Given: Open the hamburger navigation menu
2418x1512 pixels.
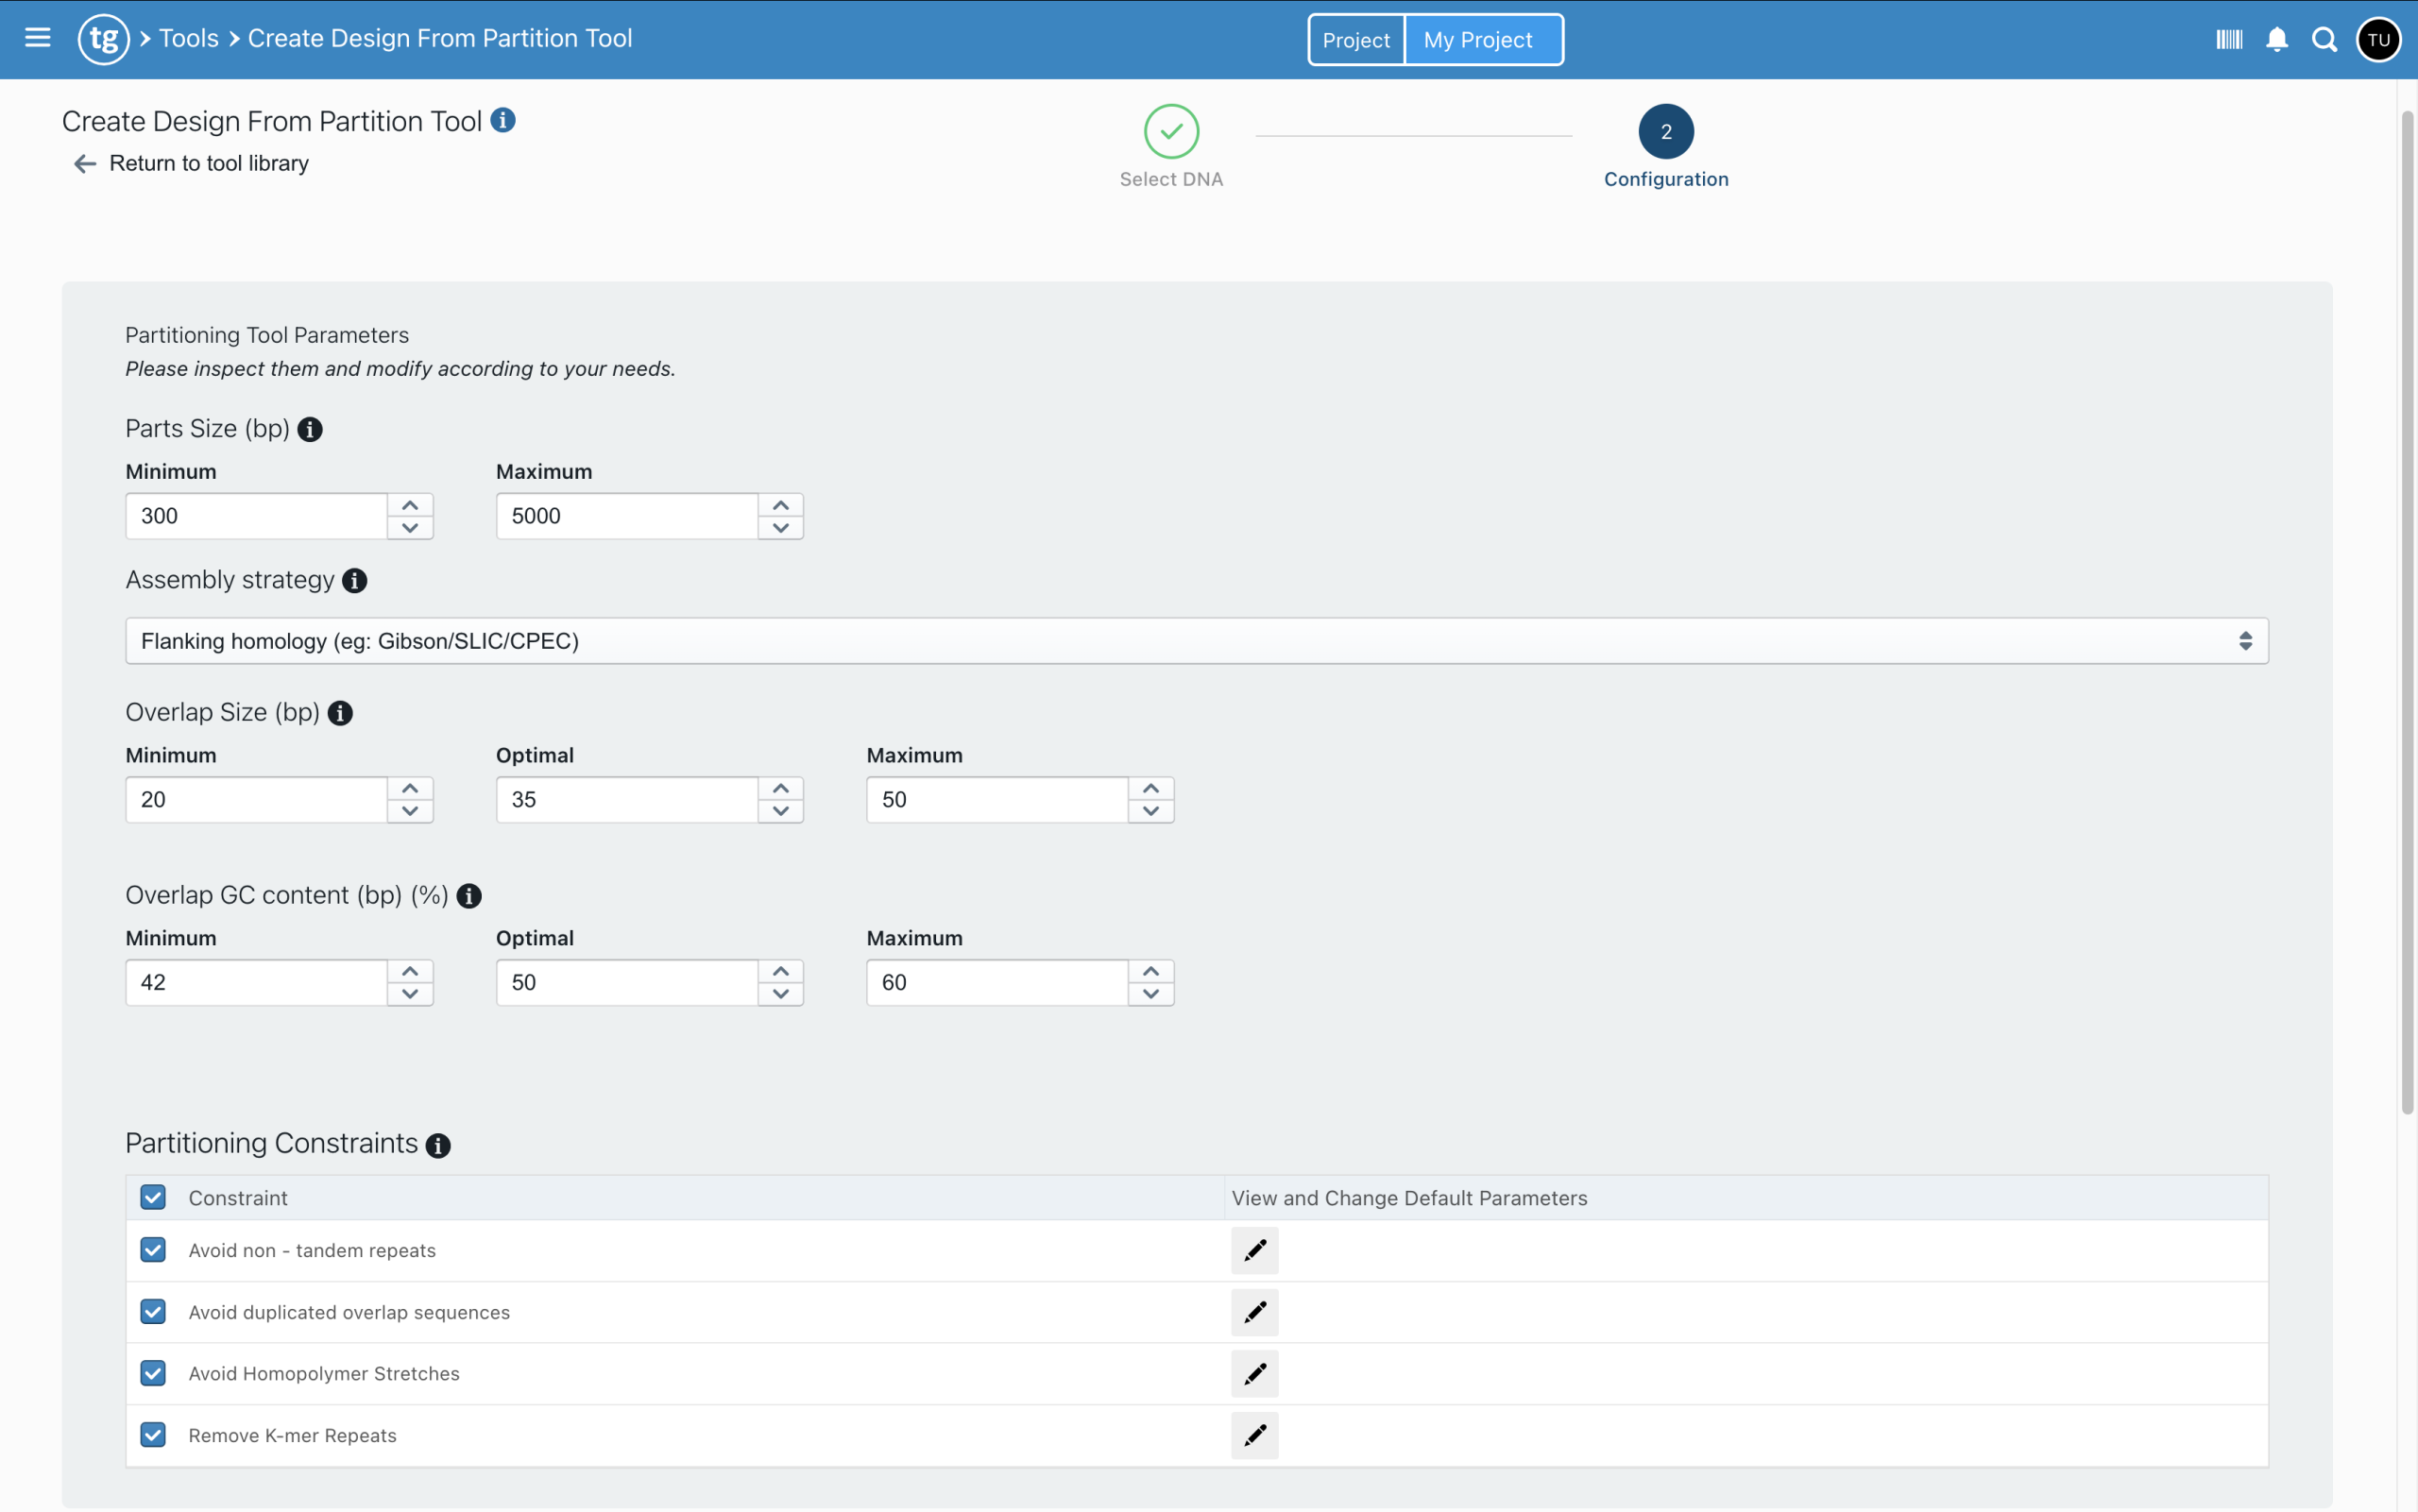Looking at the screenshot, I should (38, 38).
